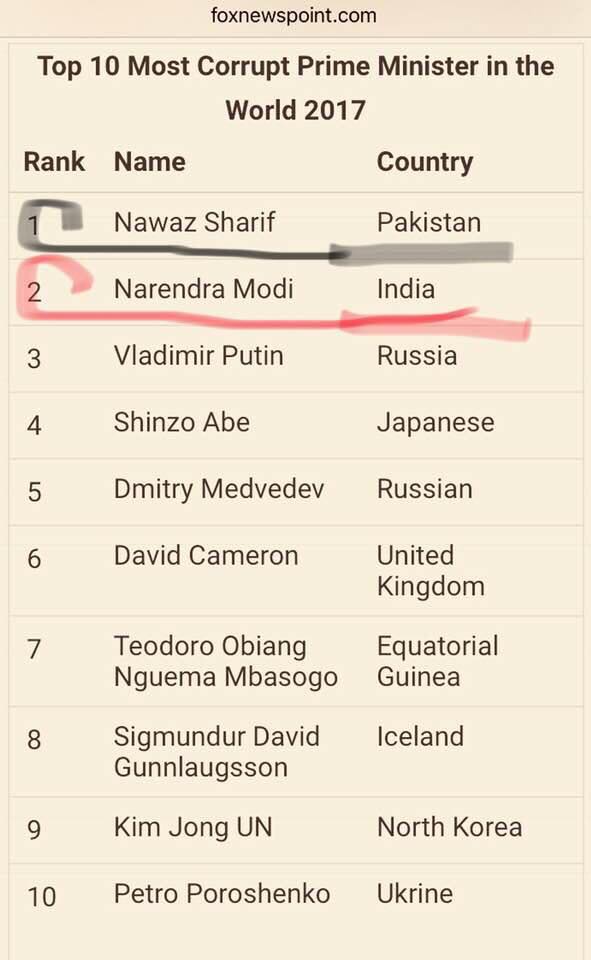The image size is (591, 960).
Task: Select the Name column header
Action: tap(149, 162)
